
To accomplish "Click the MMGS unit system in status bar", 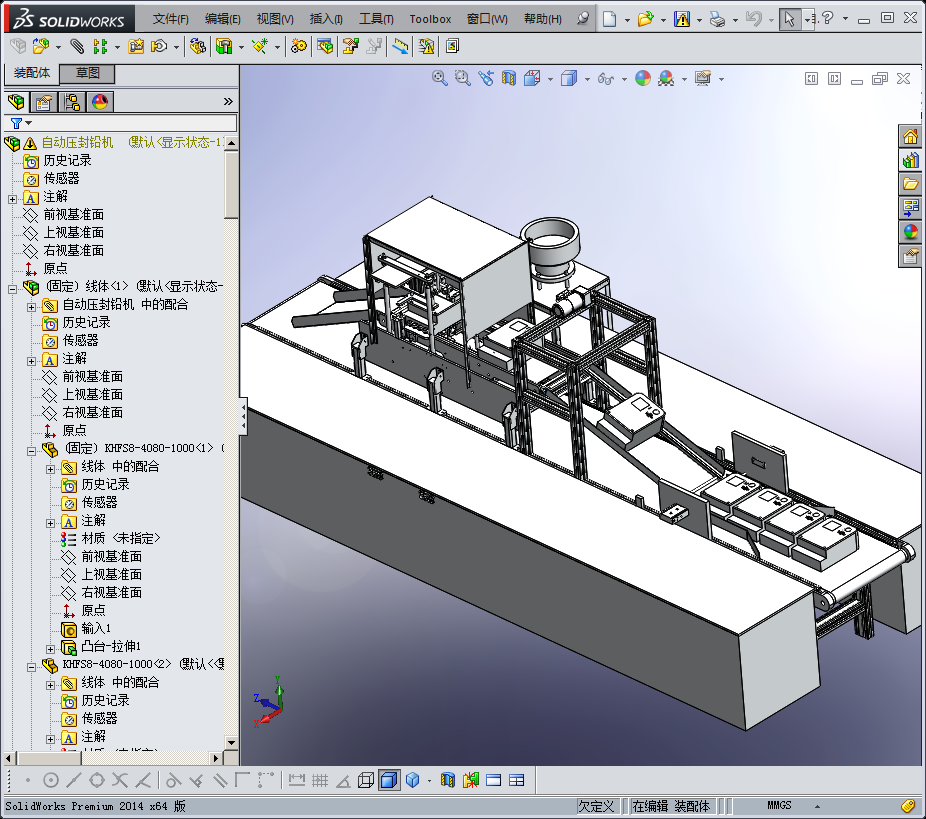I will coord(779,805).
